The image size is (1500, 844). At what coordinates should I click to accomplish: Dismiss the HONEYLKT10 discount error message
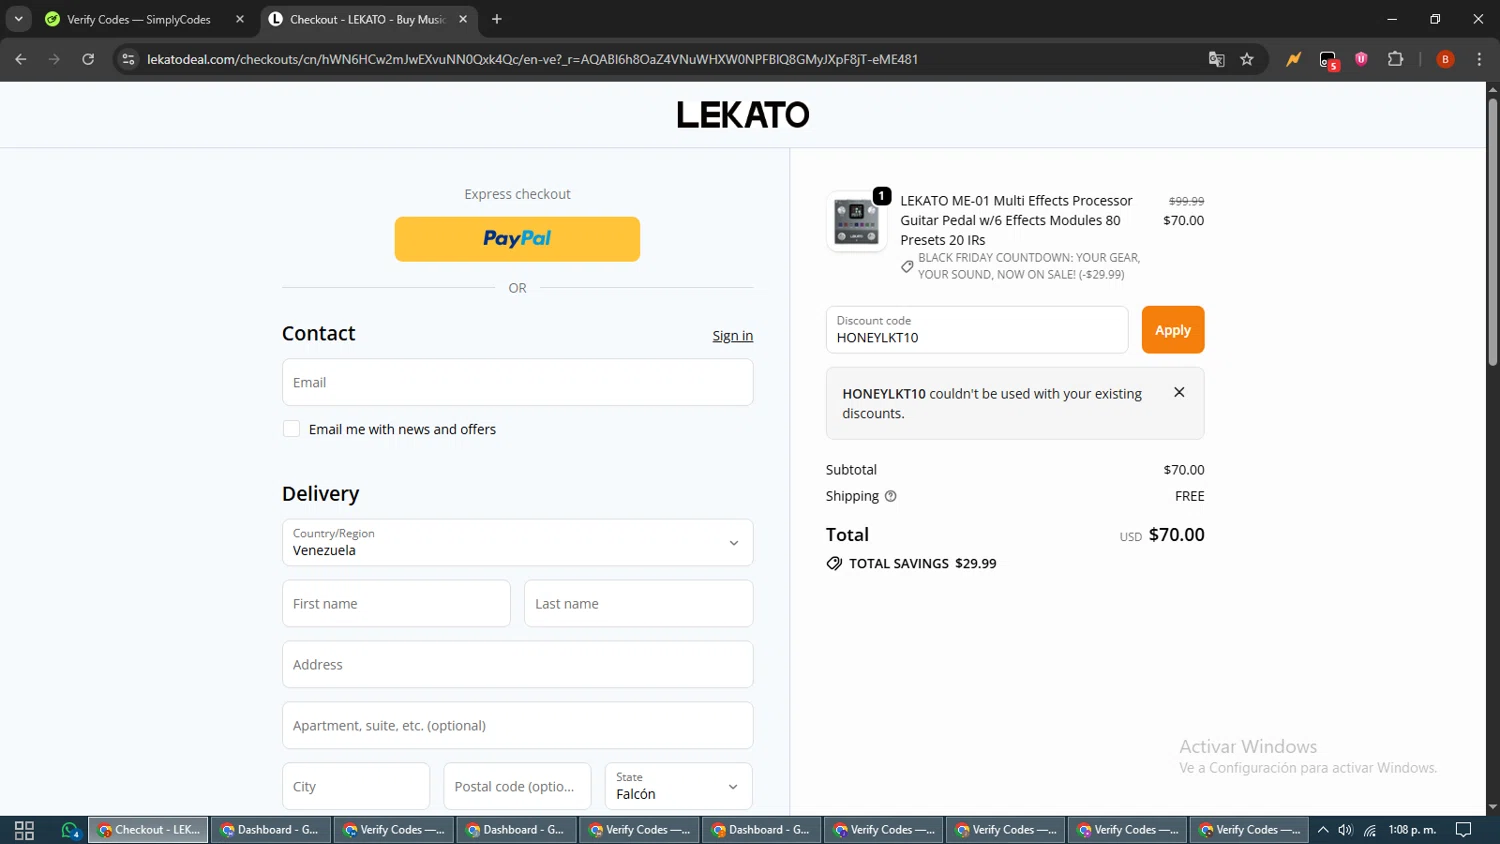click(x=1179, y=392)
